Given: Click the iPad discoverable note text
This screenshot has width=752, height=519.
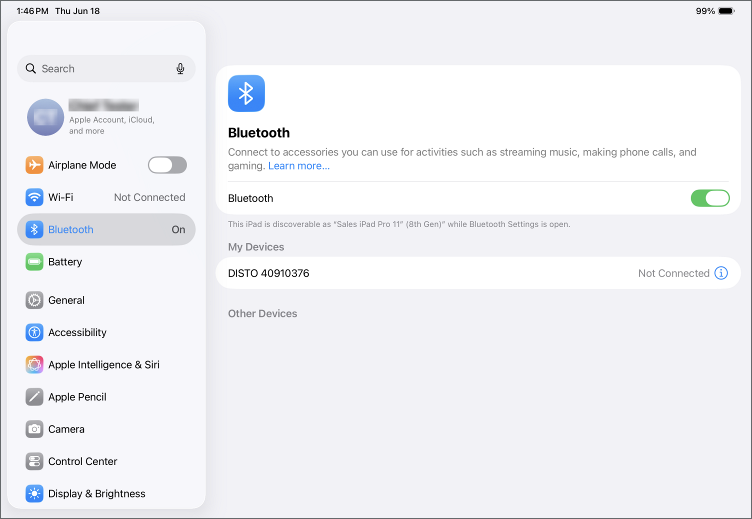Looking at the screenshot, I should 399,224.
